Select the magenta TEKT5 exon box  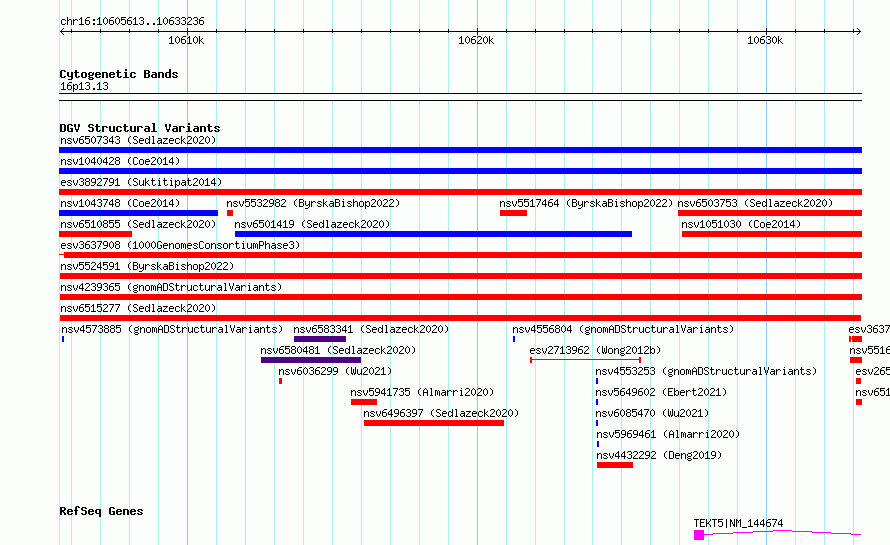coord(699,535)
